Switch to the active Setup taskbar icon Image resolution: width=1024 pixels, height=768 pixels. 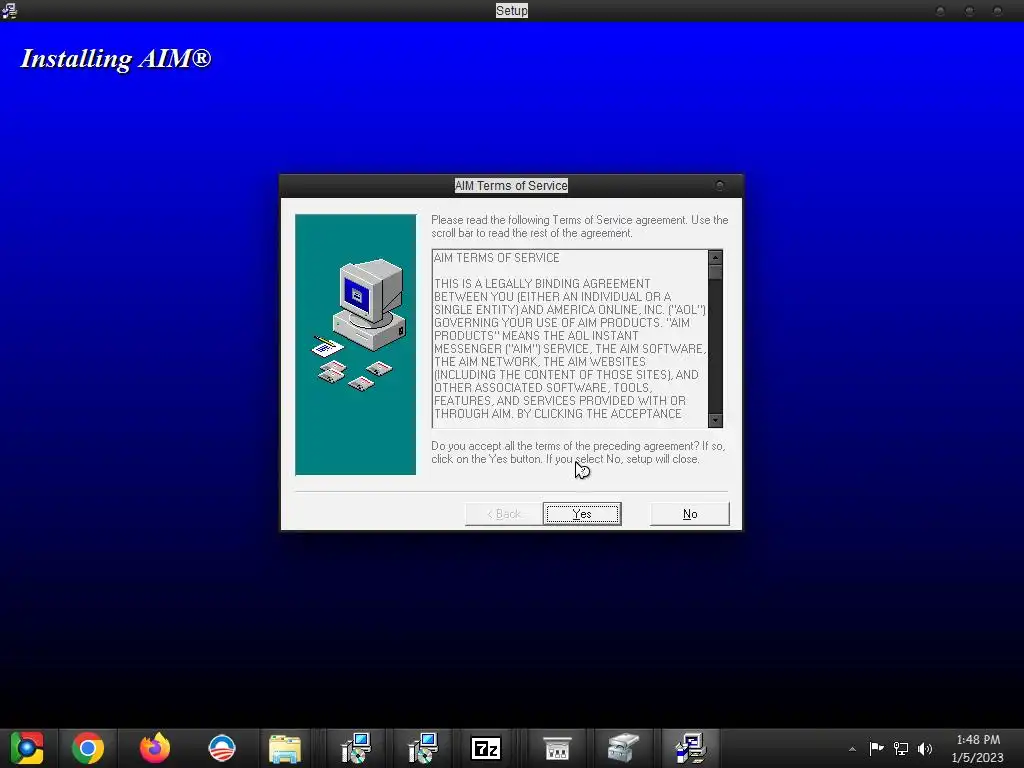[x=690, y=748]
